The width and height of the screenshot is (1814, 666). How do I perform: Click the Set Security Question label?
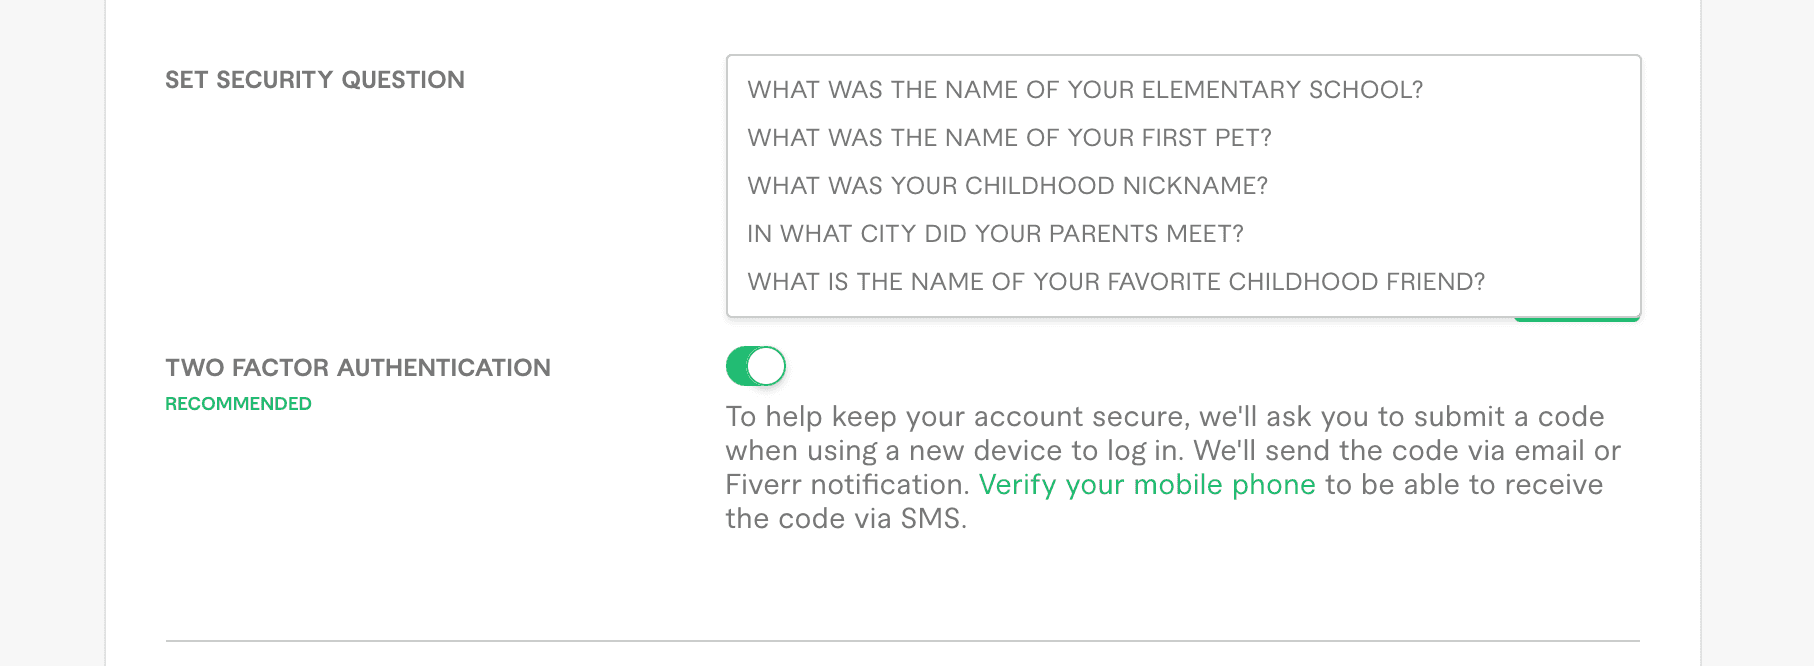[315, 80]
